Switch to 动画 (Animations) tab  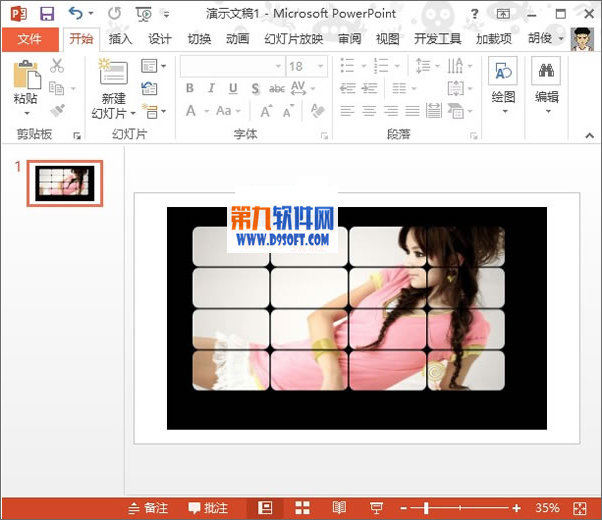(237, 39)
